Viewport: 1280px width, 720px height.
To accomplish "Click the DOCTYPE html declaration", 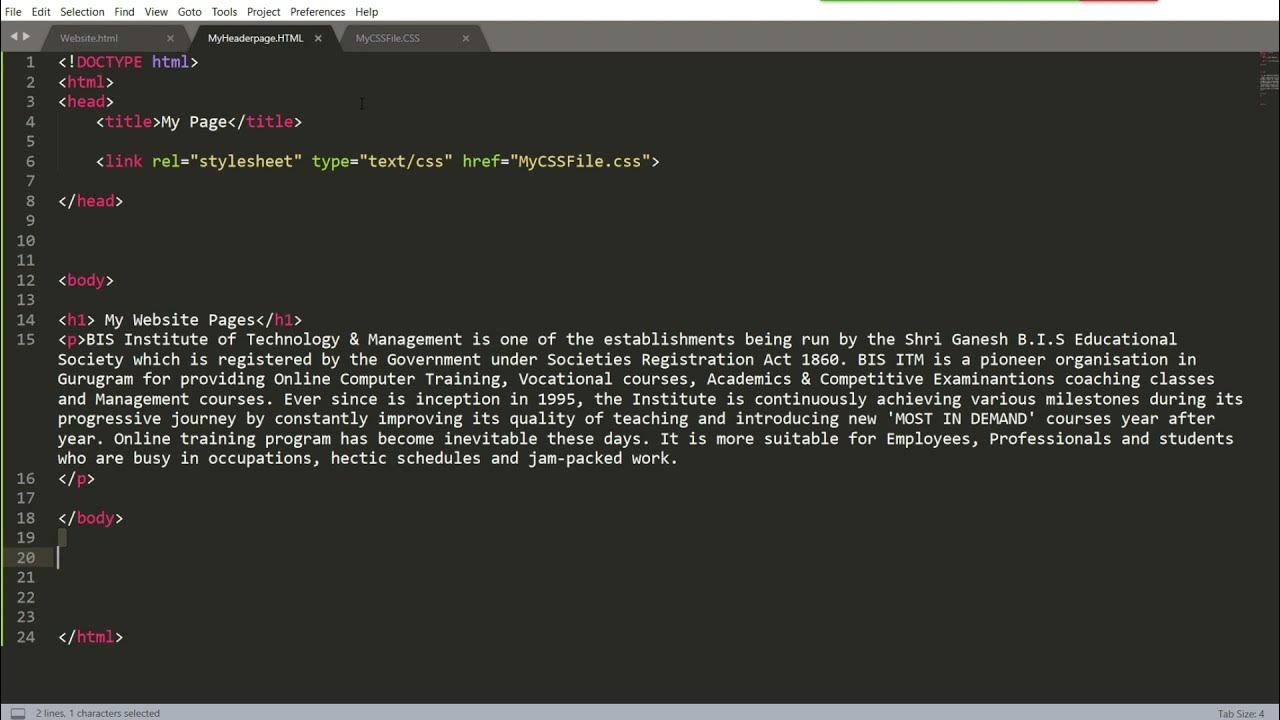I will (128, 62).
